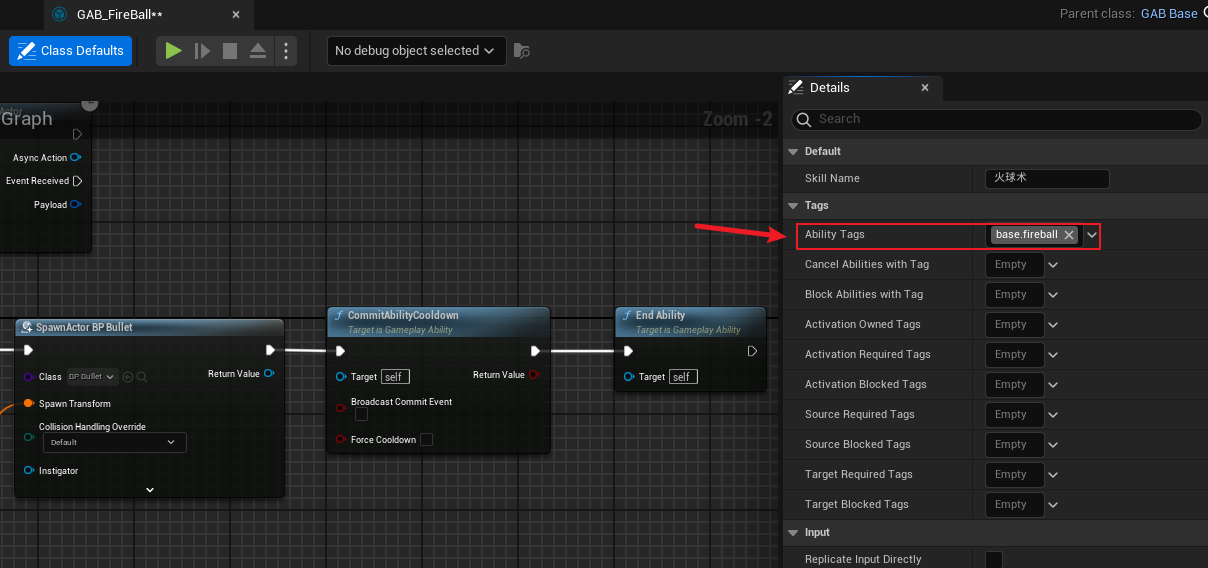Enable the Force Cooldown checkbox
Image resolution: width=1208 pixels, height=568 pixels.
(427, 440)
